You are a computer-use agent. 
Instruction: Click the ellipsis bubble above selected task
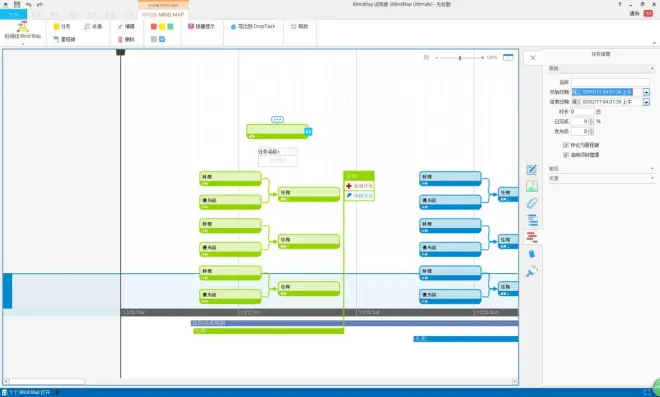point(277,120)
